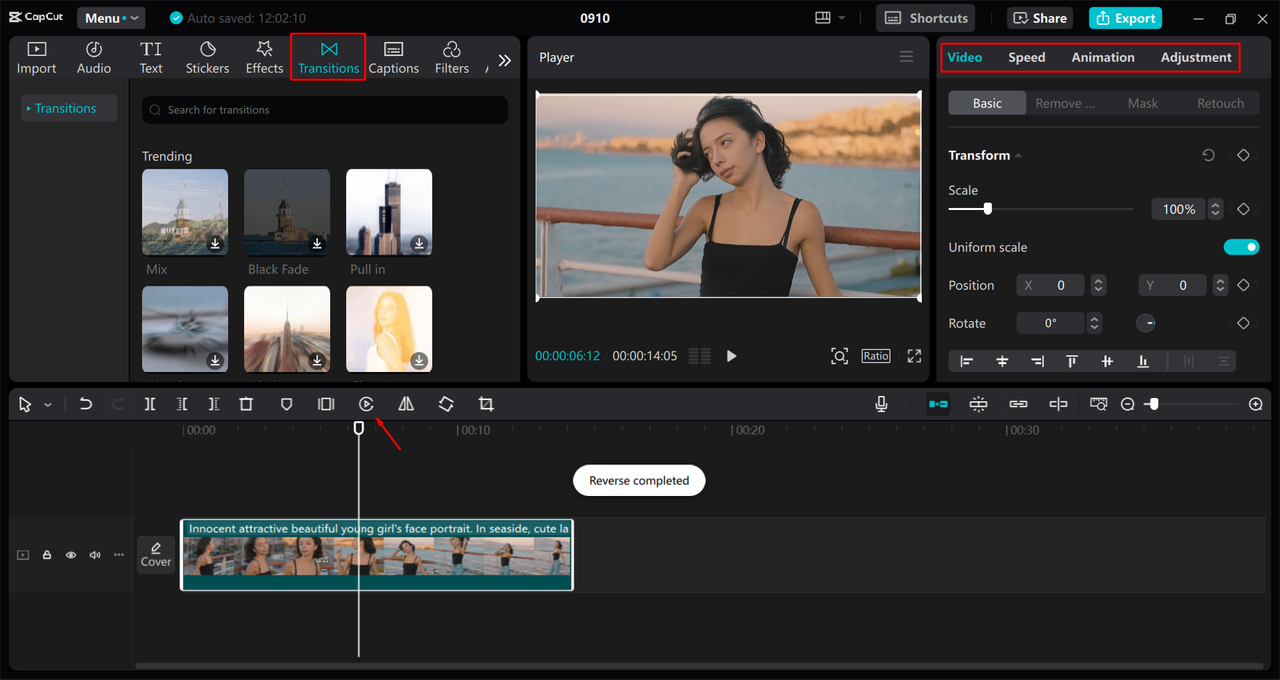
Task: Select the Black Fade transition thumbnail
Action: click(x=287, y=212)
